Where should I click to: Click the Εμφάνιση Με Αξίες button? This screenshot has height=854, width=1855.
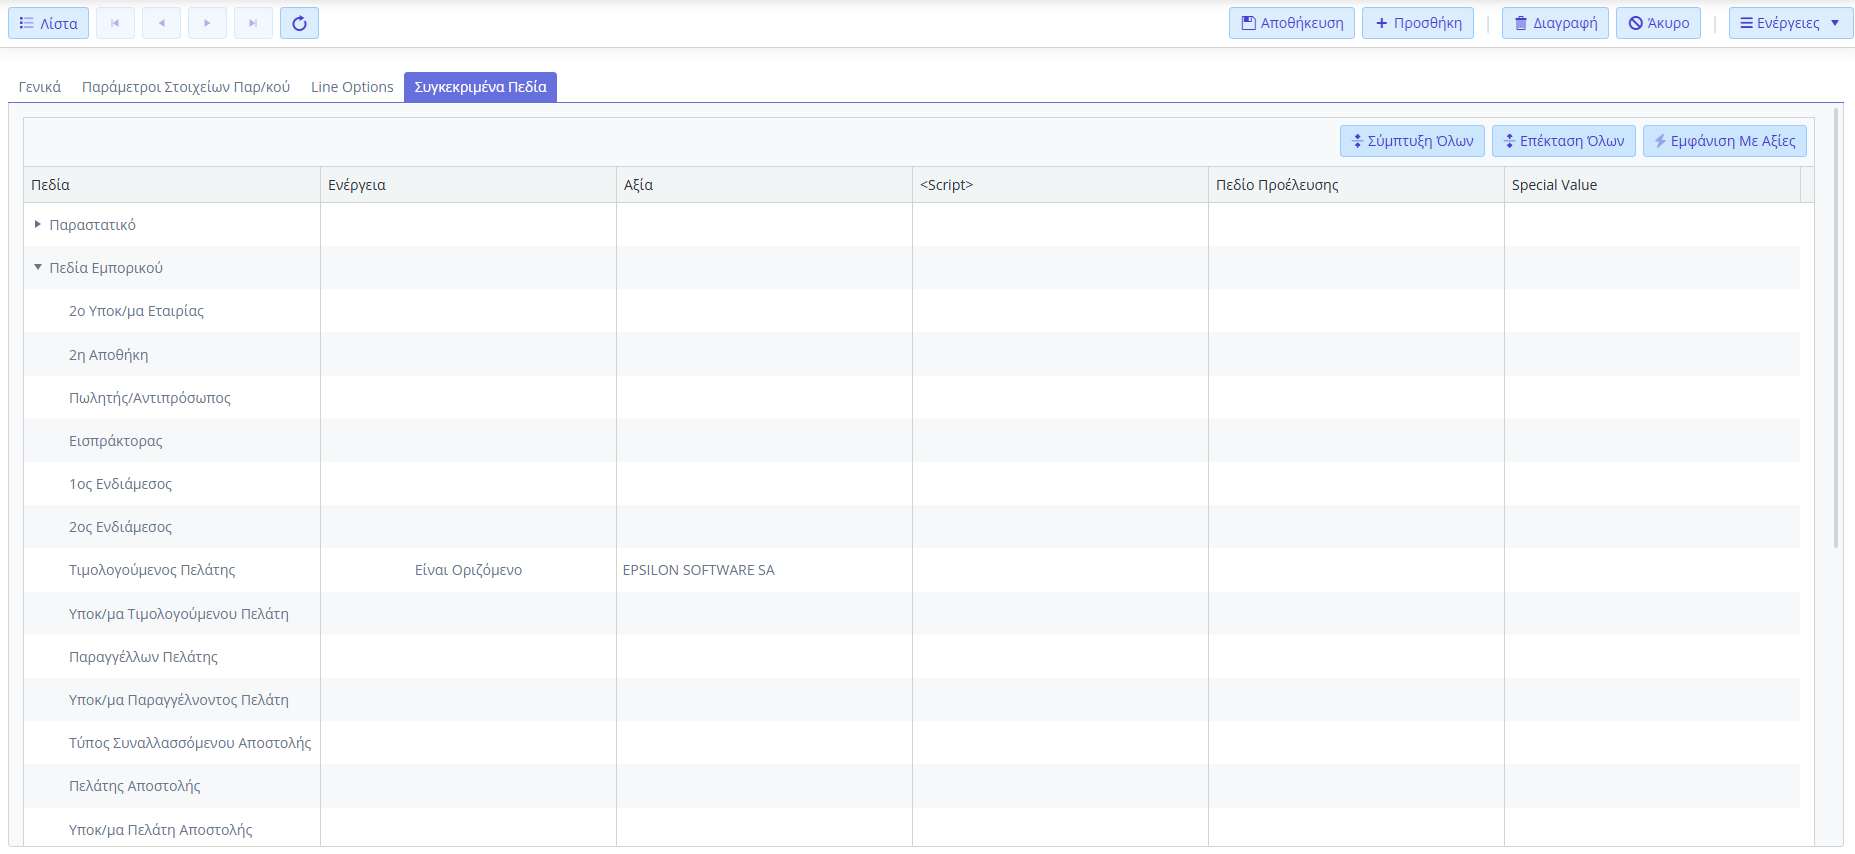1724,141
